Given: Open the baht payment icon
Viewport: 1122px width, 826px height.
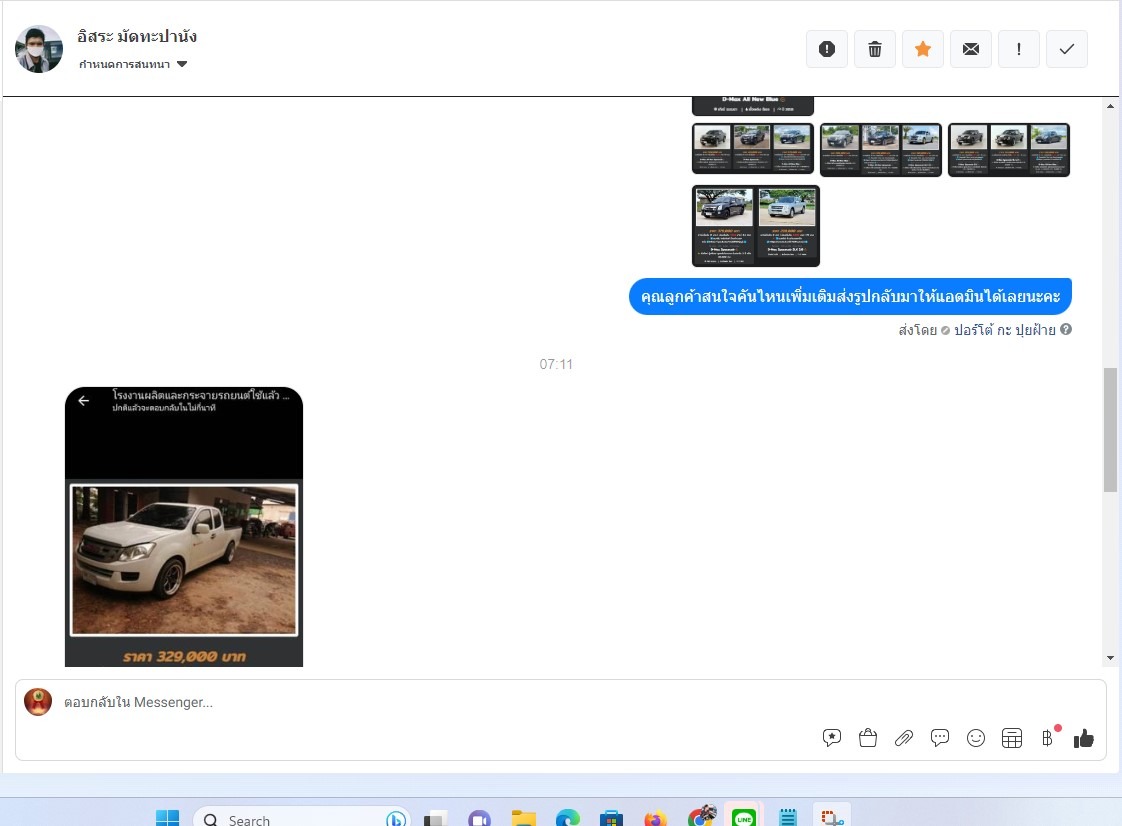Looking at the screenshot, I should 1047,738.
